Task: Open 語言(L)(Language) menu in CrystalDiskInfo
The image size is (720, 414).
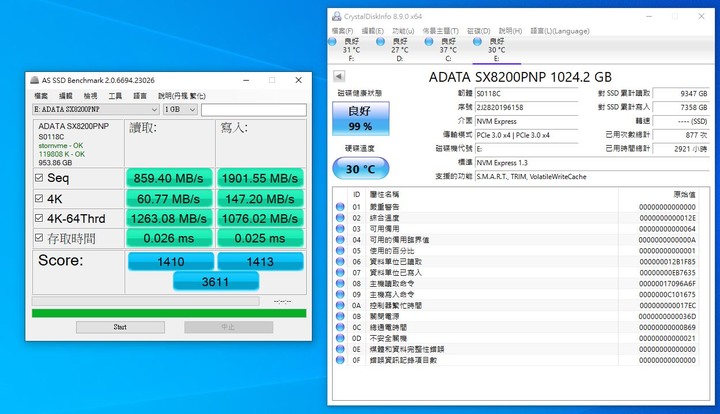Action: (560, 31)
